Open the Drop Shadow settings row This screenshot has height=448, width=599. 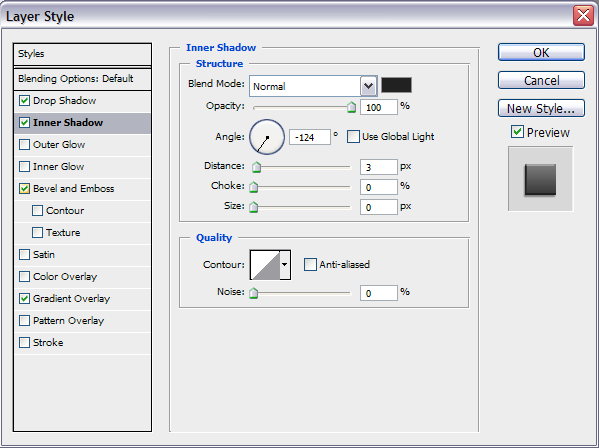82,101
